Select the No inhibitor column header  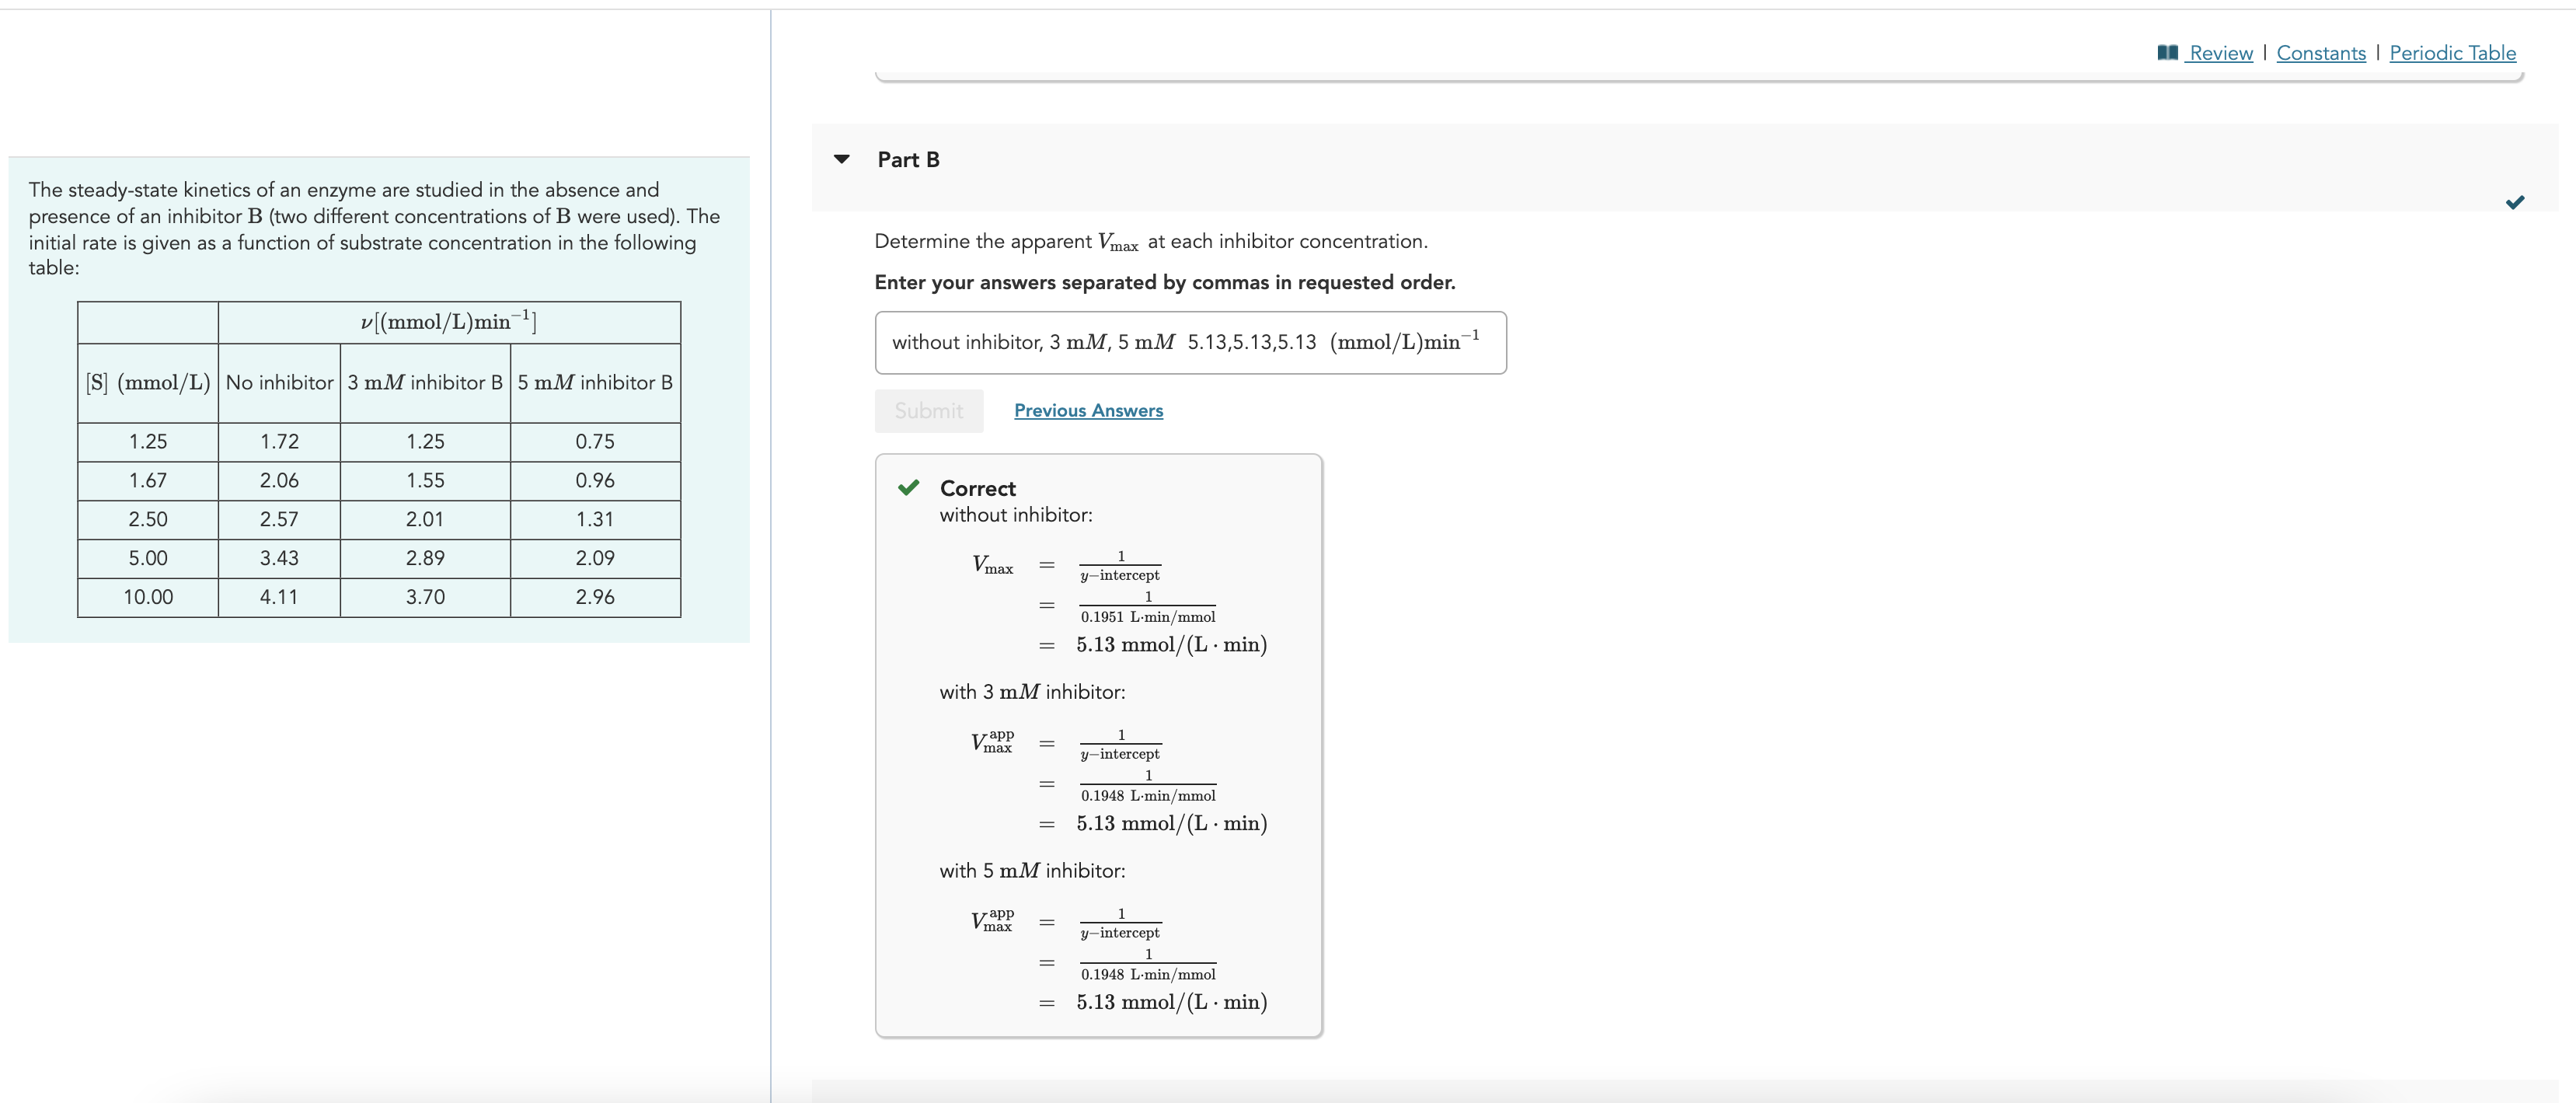[x=279, y=383]
